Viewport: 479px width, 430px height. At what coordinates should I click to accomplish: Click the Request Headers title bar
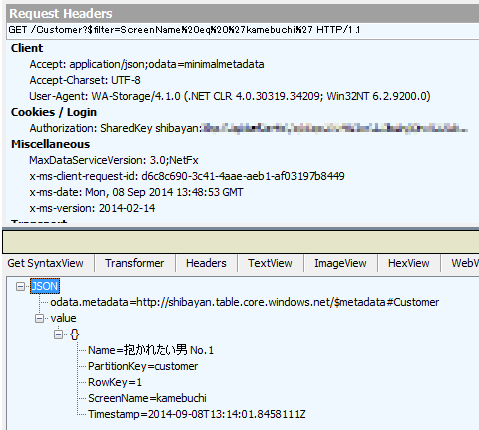(x=242, y=14)
